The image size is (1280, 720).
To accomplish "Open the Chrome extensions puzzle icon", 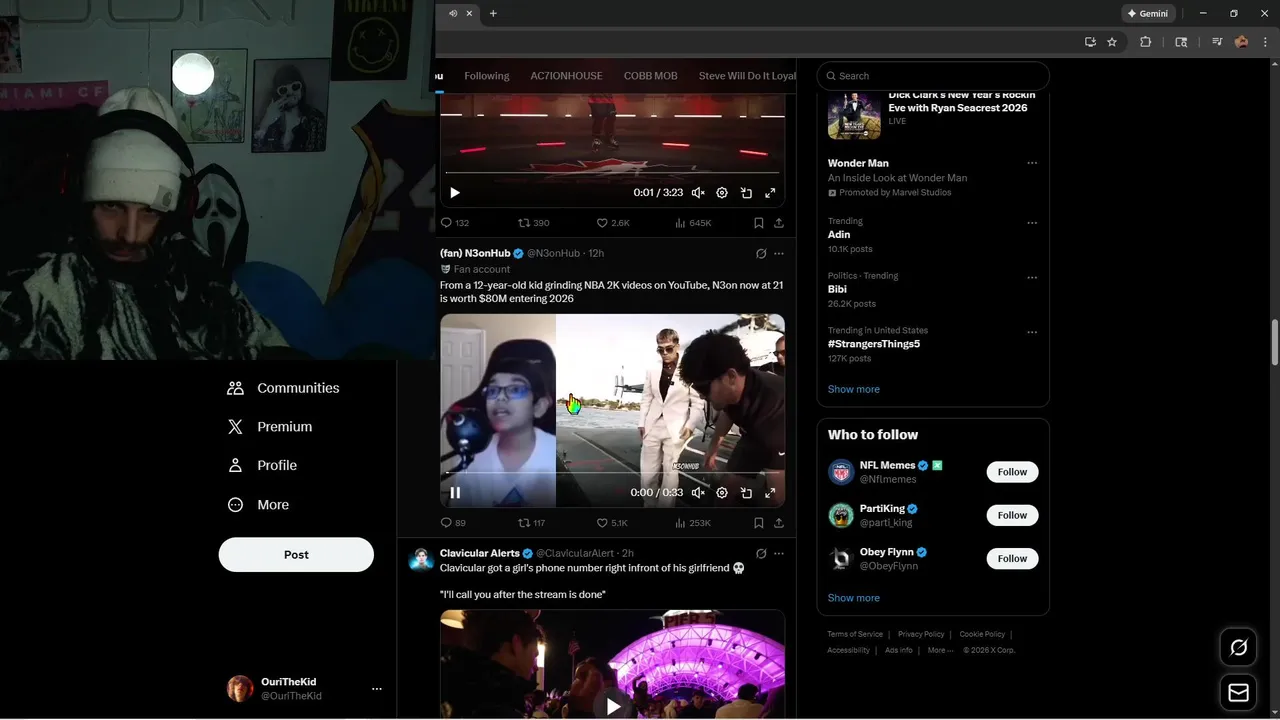I will 1146,42.
